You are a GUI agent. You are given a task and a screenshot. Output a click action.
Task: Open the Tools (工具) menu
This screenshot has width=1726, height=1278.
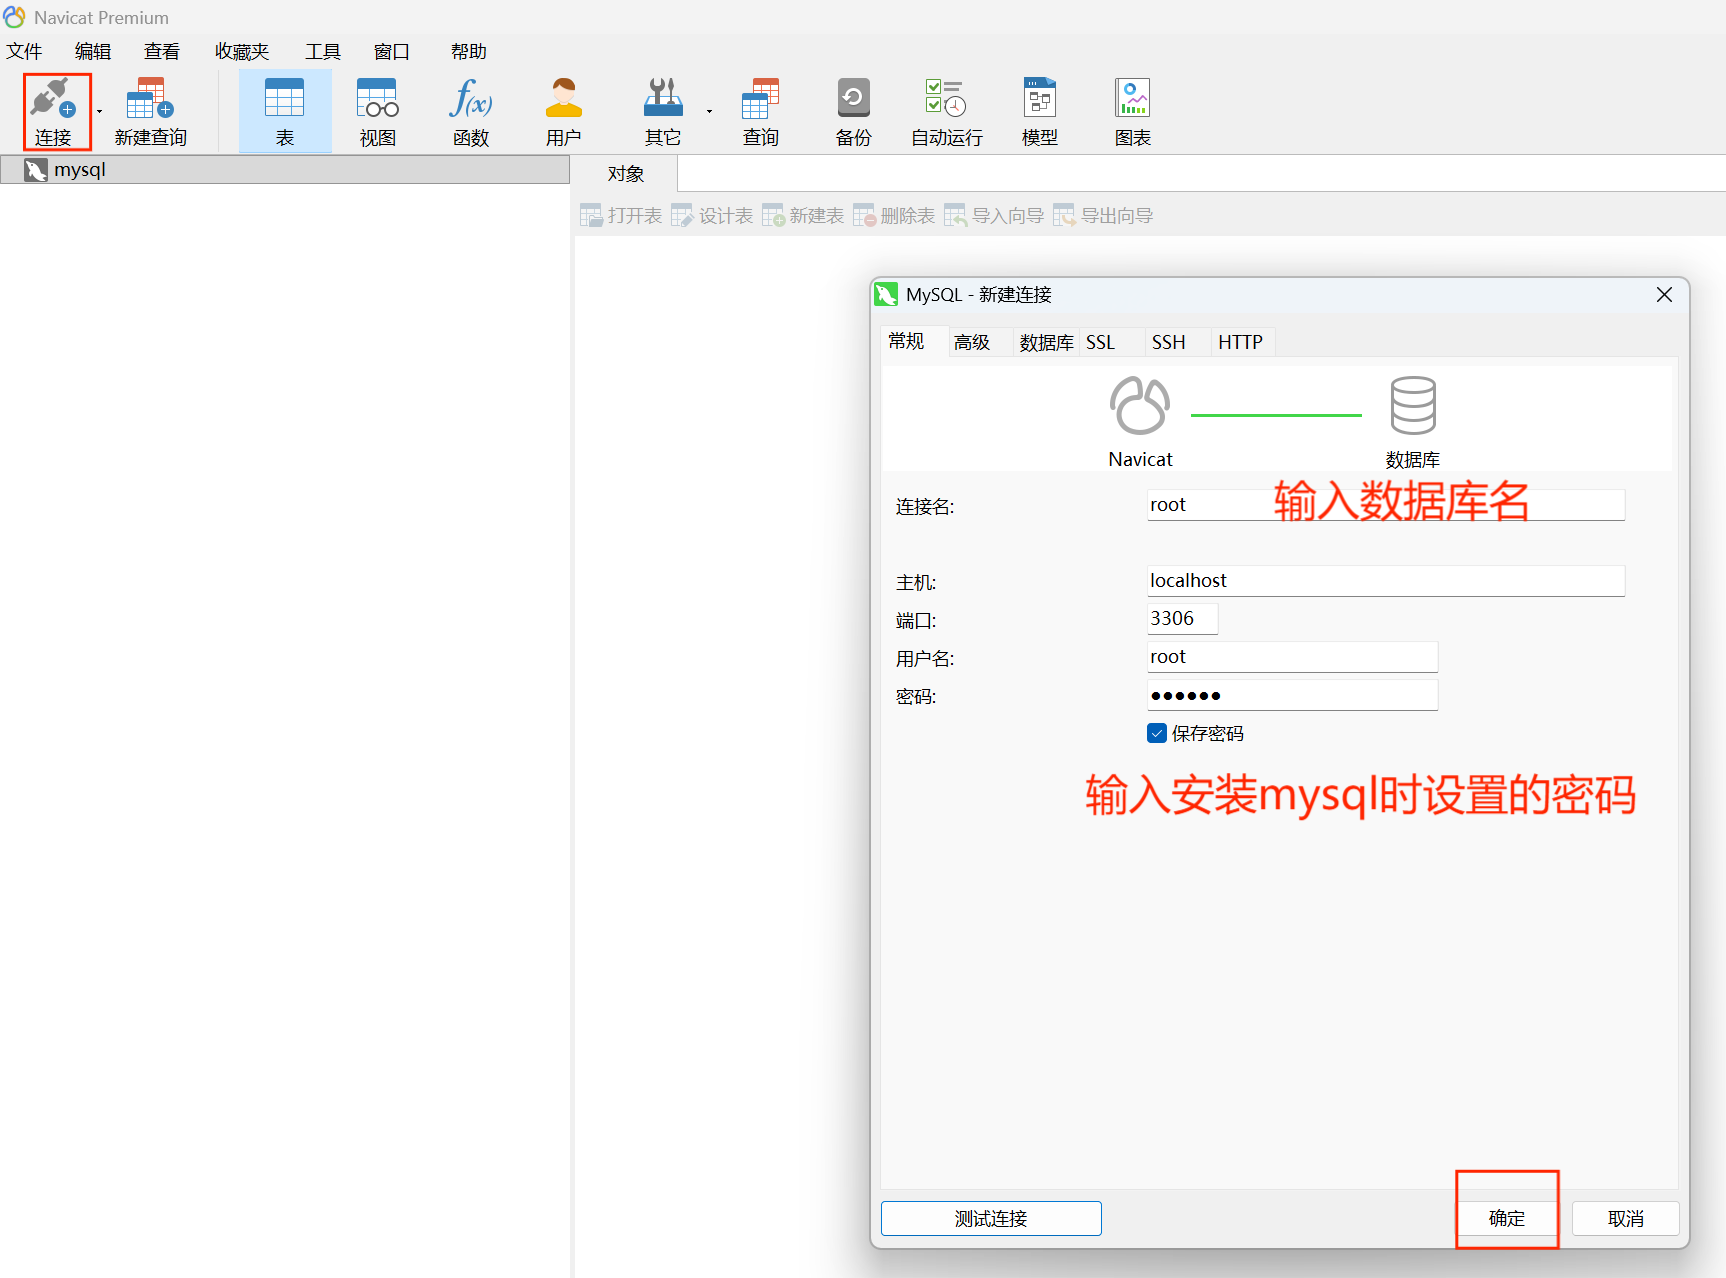pyautogui.click(x=323, y=51)
